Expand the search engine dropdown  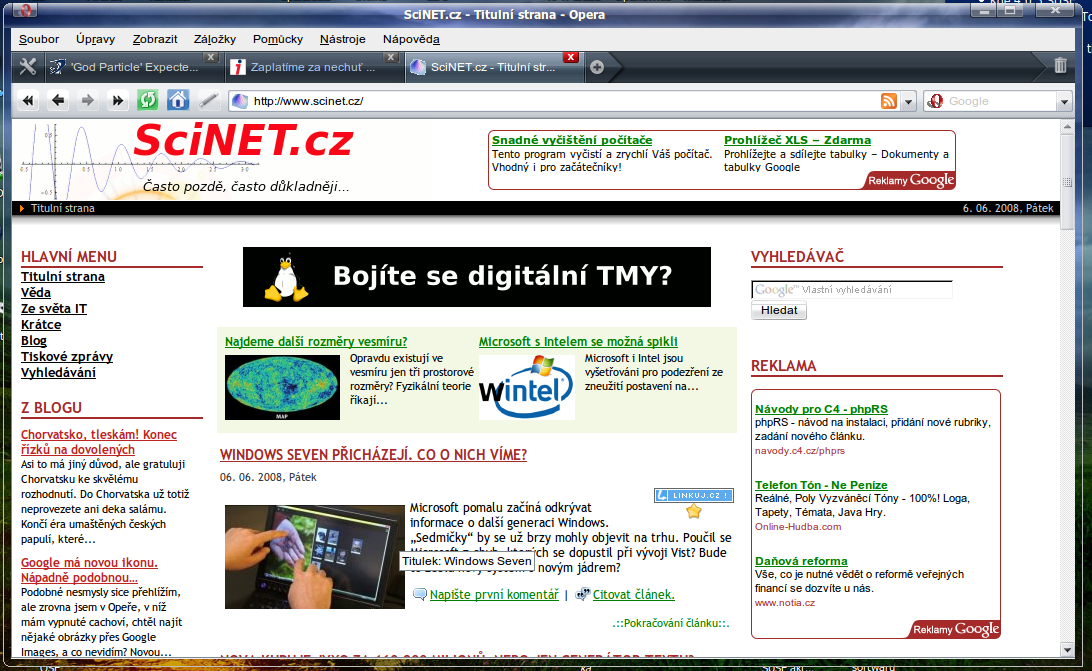(x=1064, y=102)
